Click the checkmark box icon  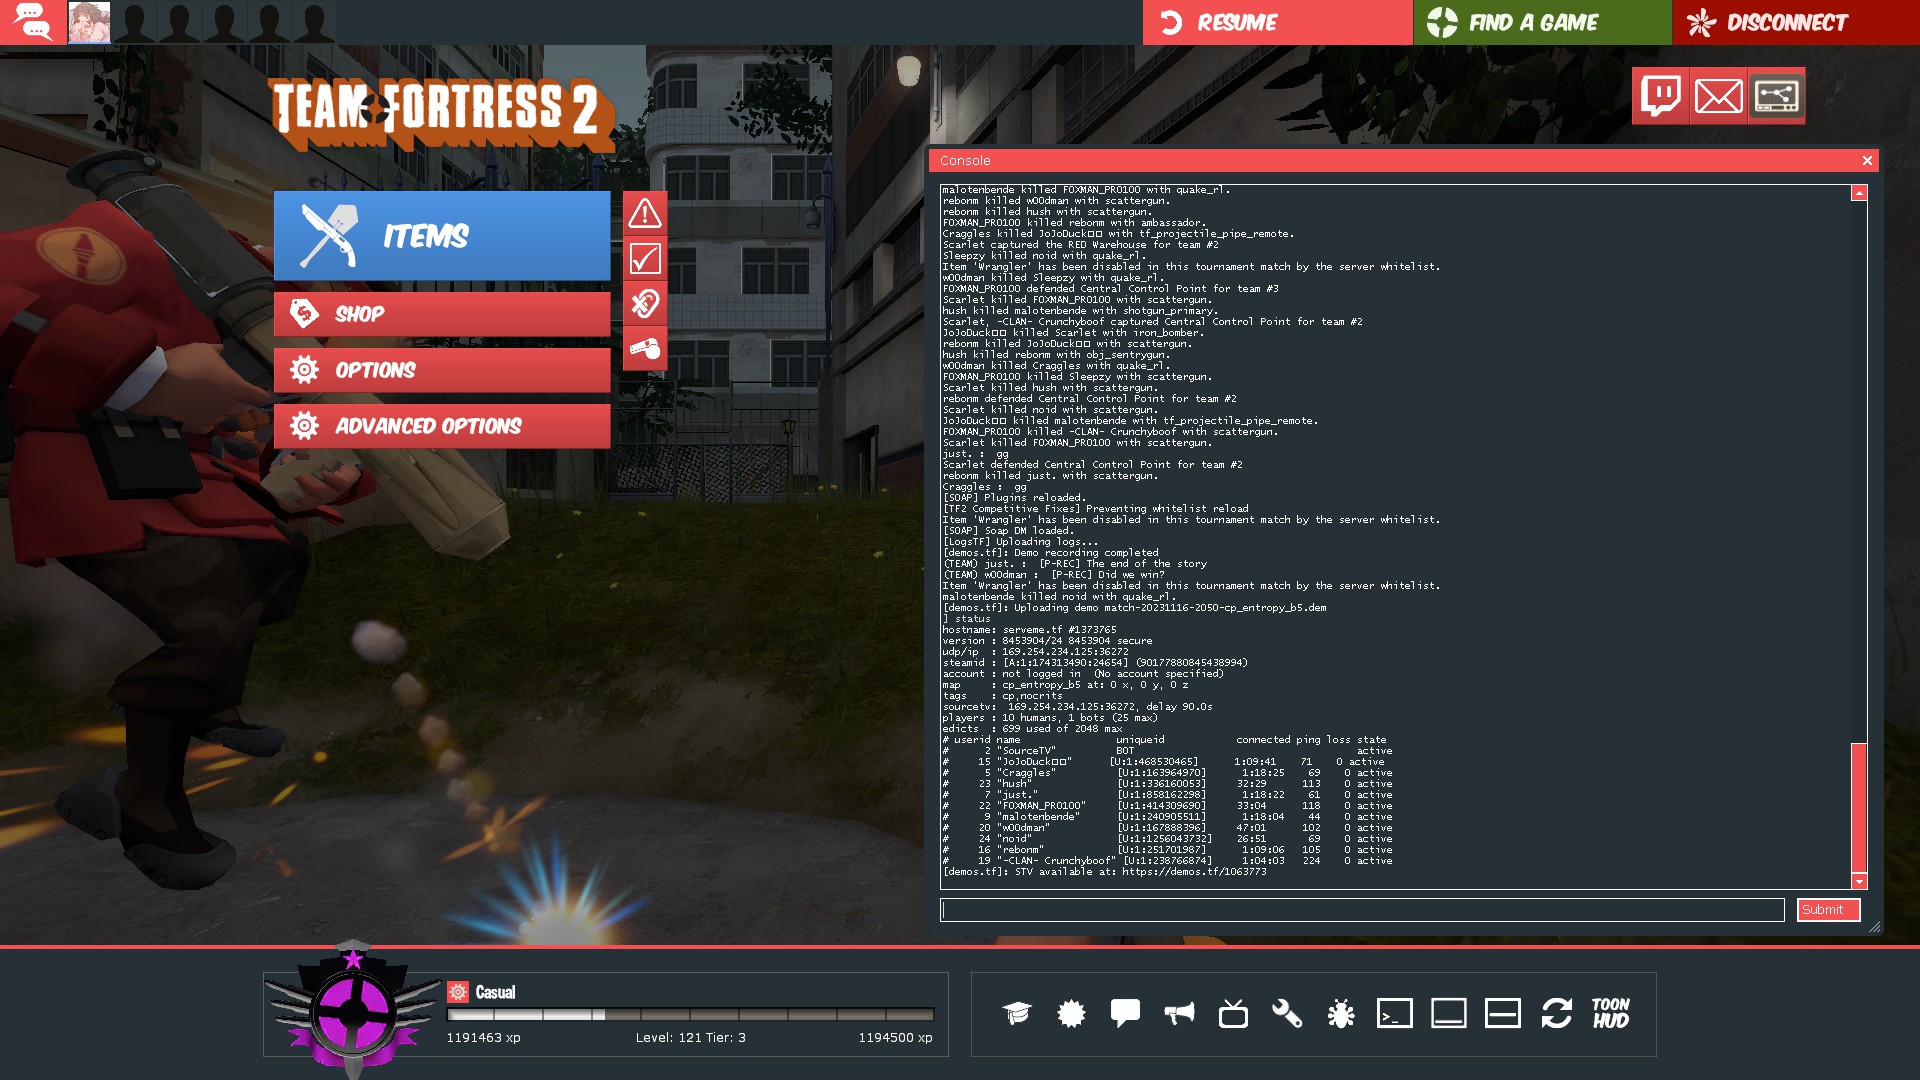click(x=645, y=259)
